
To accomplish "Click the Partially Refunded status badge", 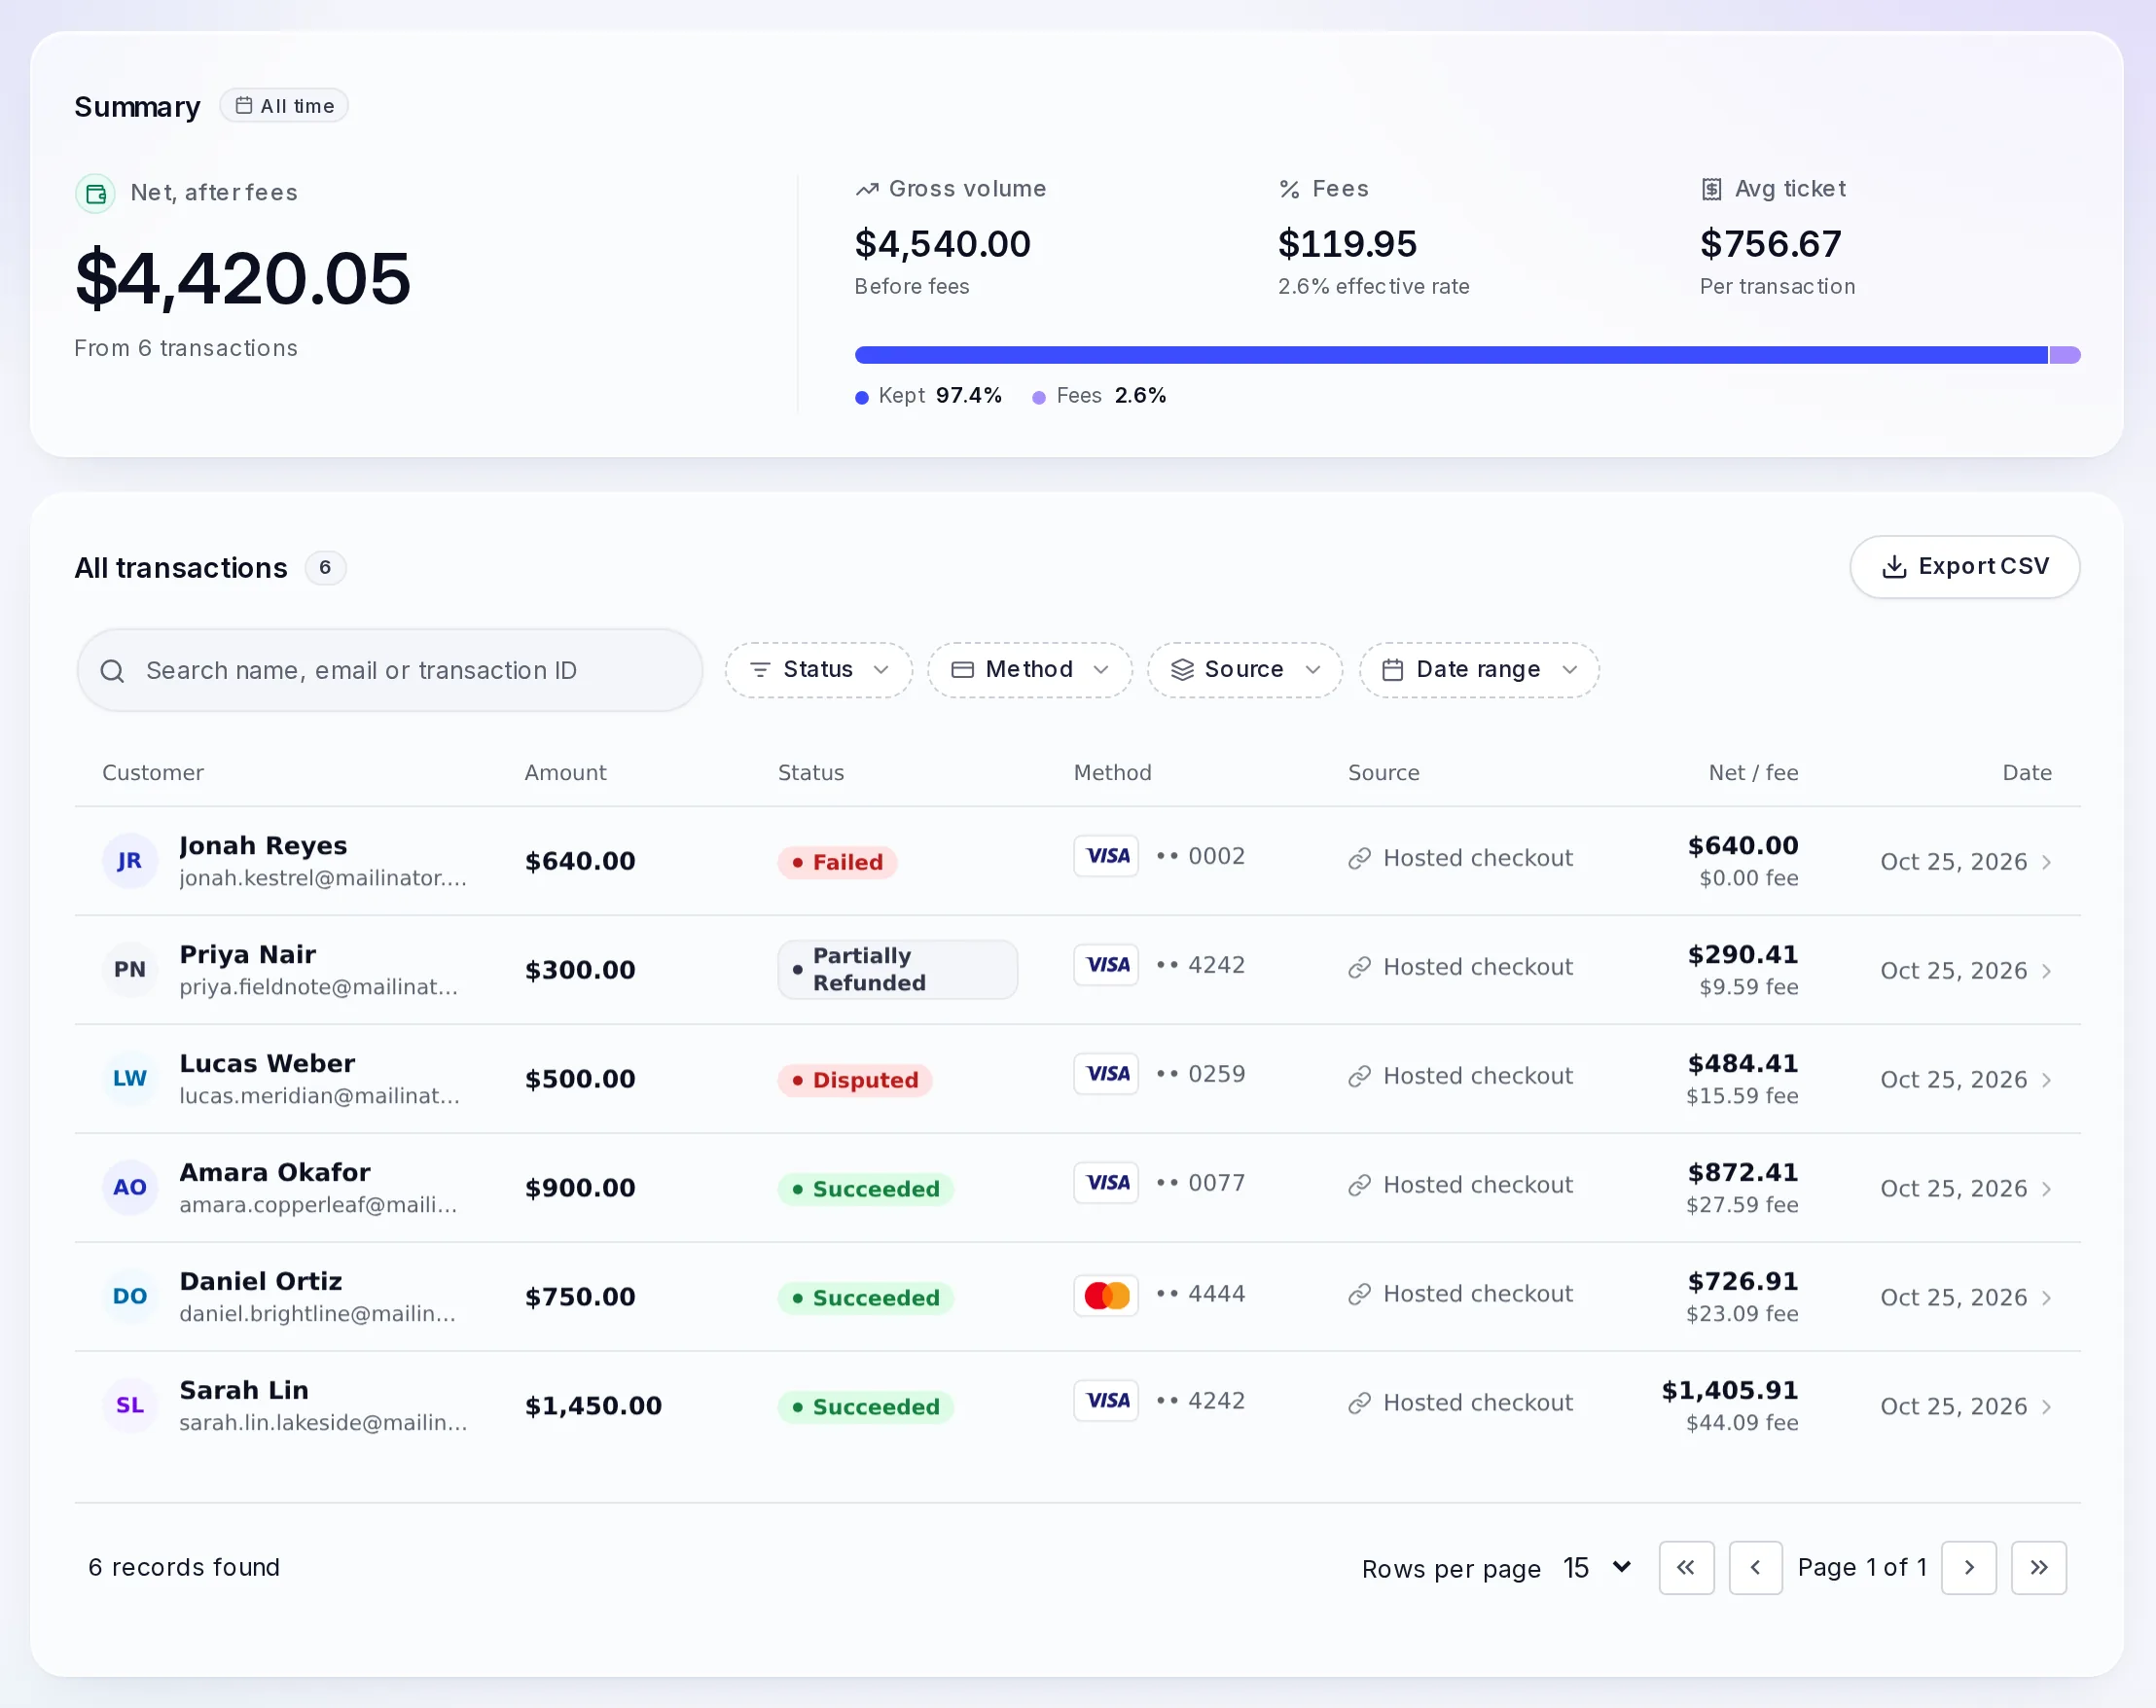I will pyautogui.click(x=897, y=969).
